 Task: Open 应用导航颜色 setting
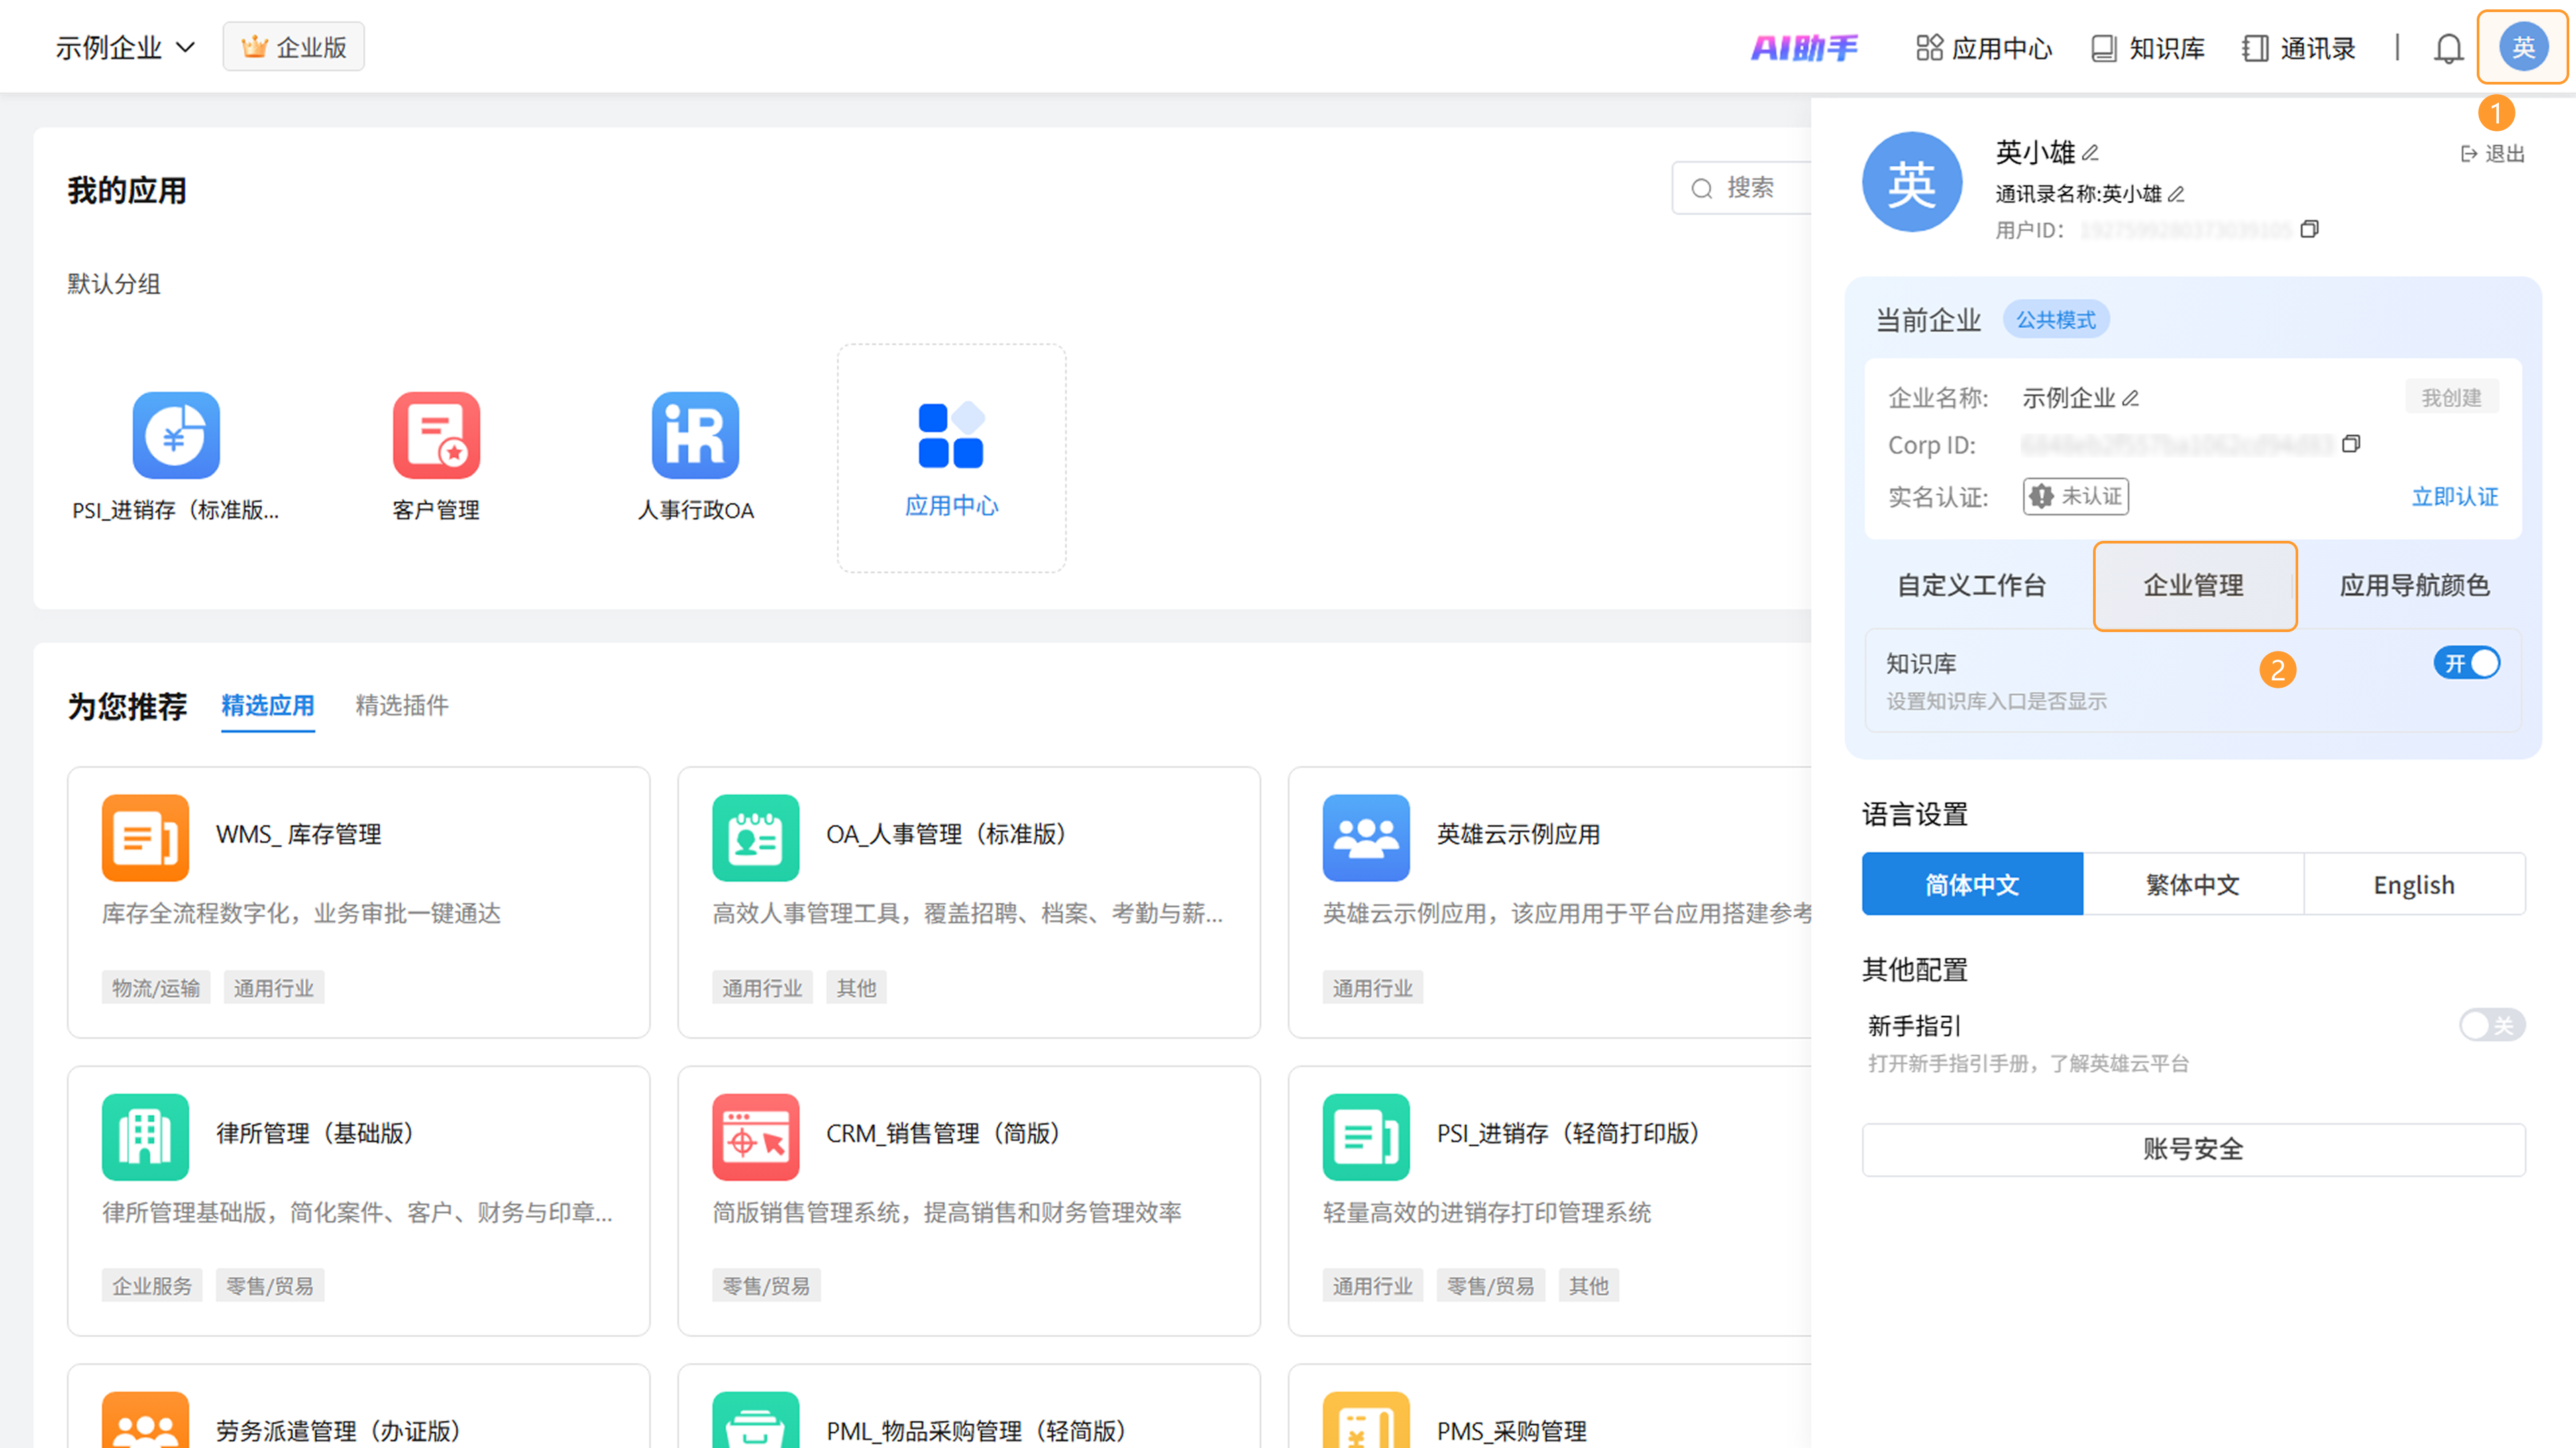(2414, 585)
